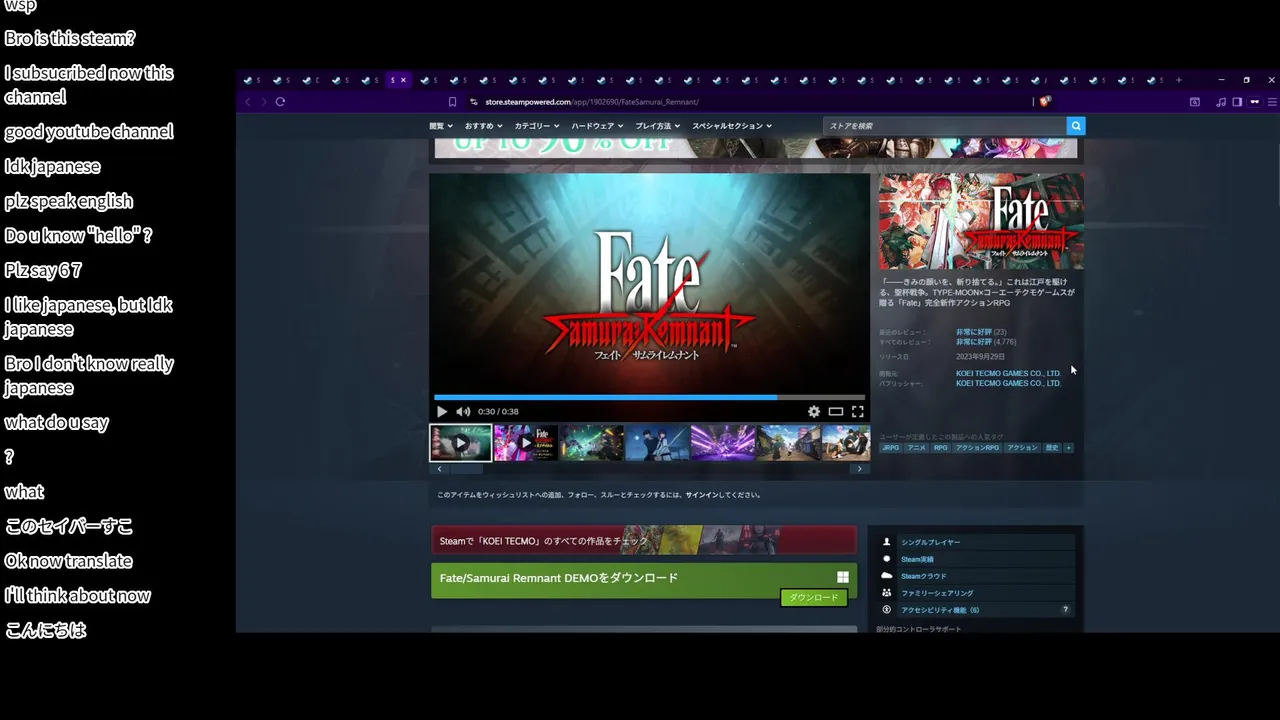Reload the page in the browser
Image resolution: width=1280 pixels, height=720 pixels.
(x=280, y=101)
